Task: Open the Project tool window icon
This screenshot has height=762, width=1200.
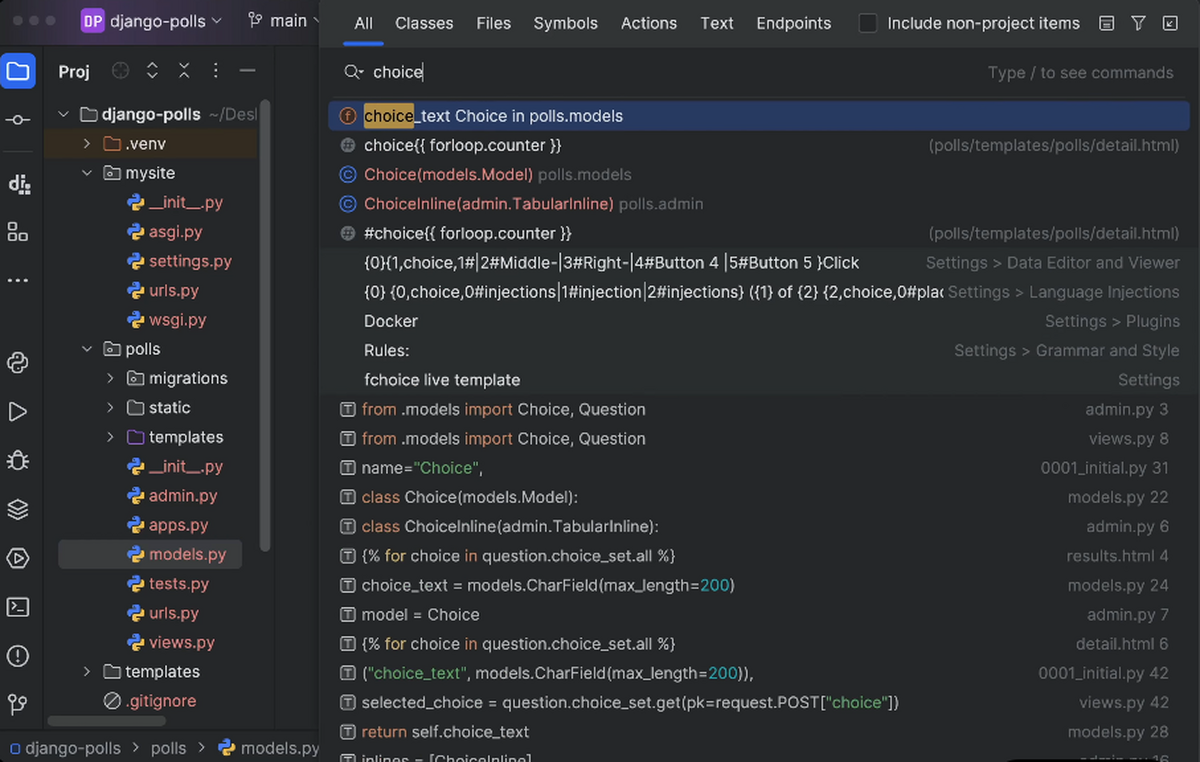Action: [x=18, y=71]
